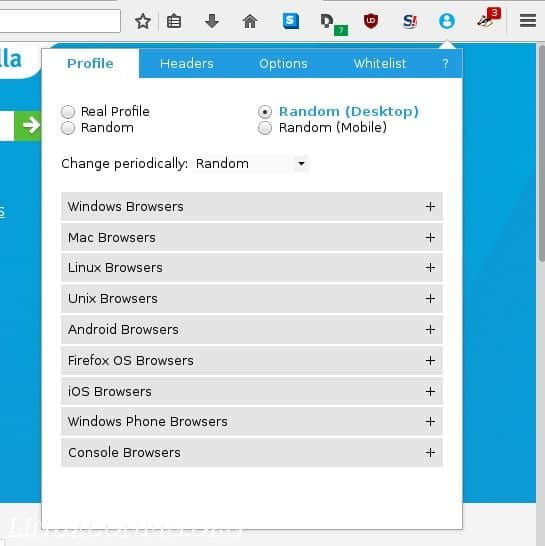This screenshot has width=545, height=546.
Task: Click the blue user-agent profile icon
Action: [x=447, y=21]
